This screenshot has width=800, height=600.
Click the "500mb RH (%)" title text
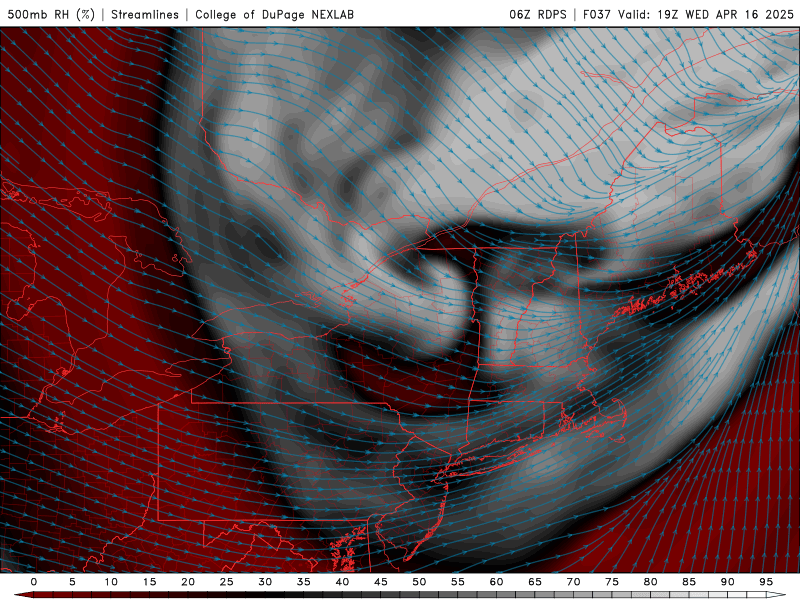pyautogui.click(x=51, y=14)
